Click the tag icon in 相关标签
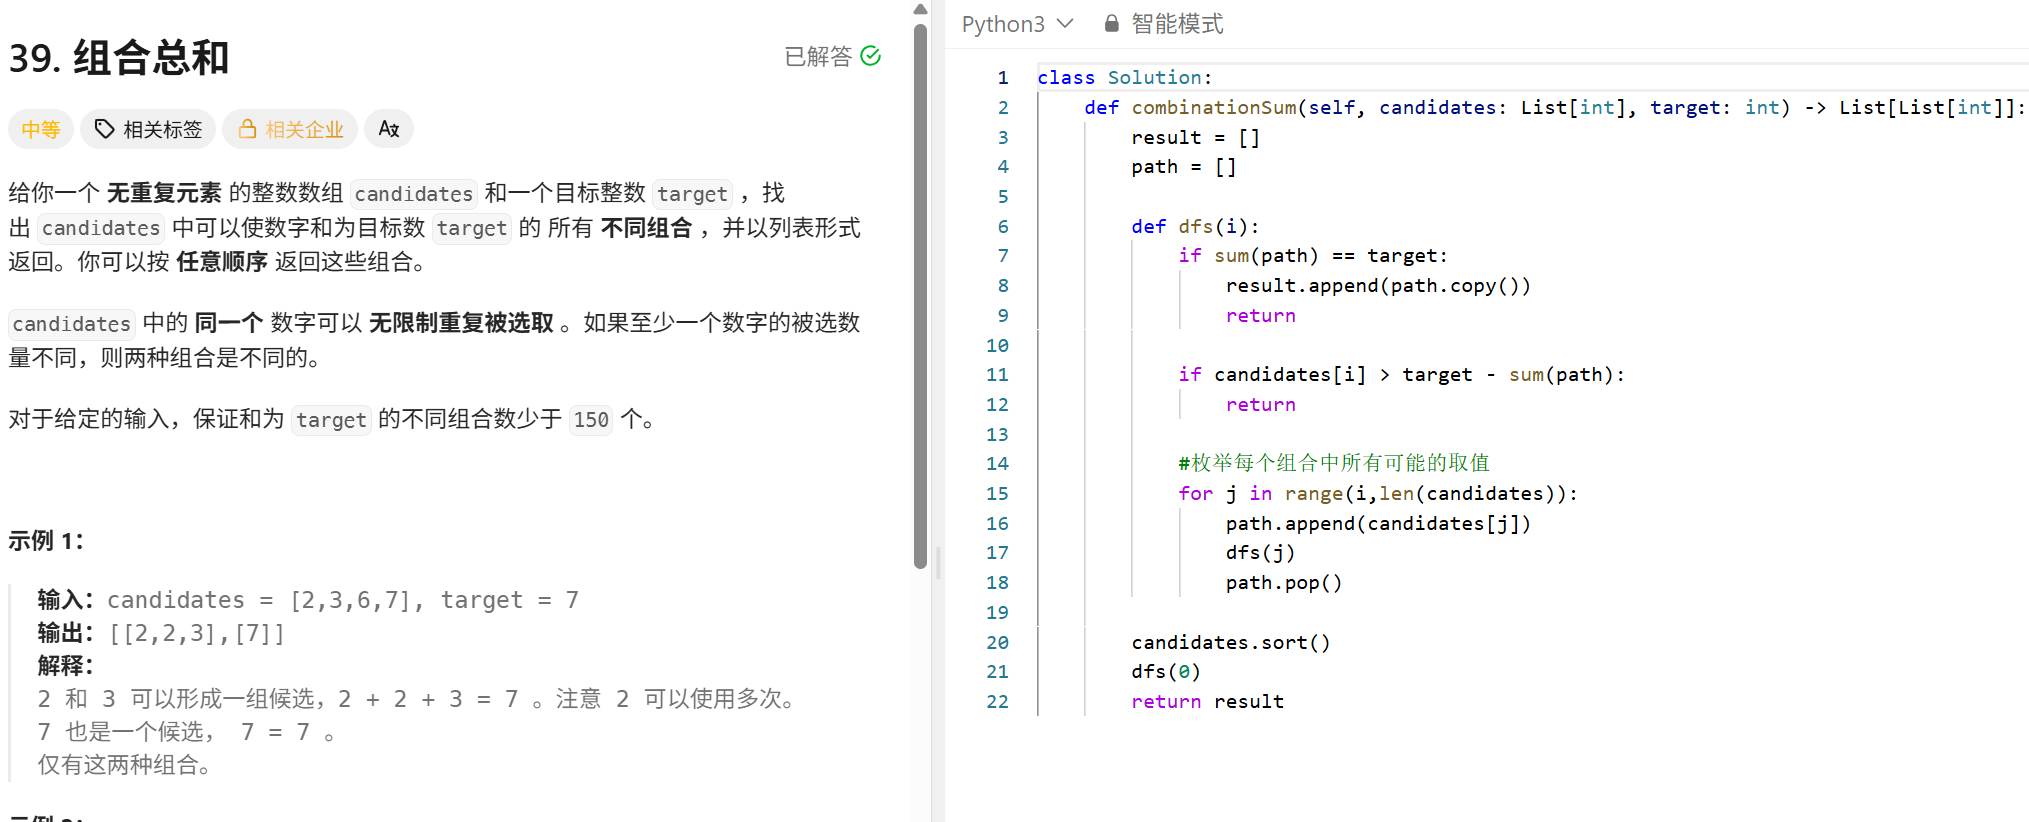 pos(104,129)
